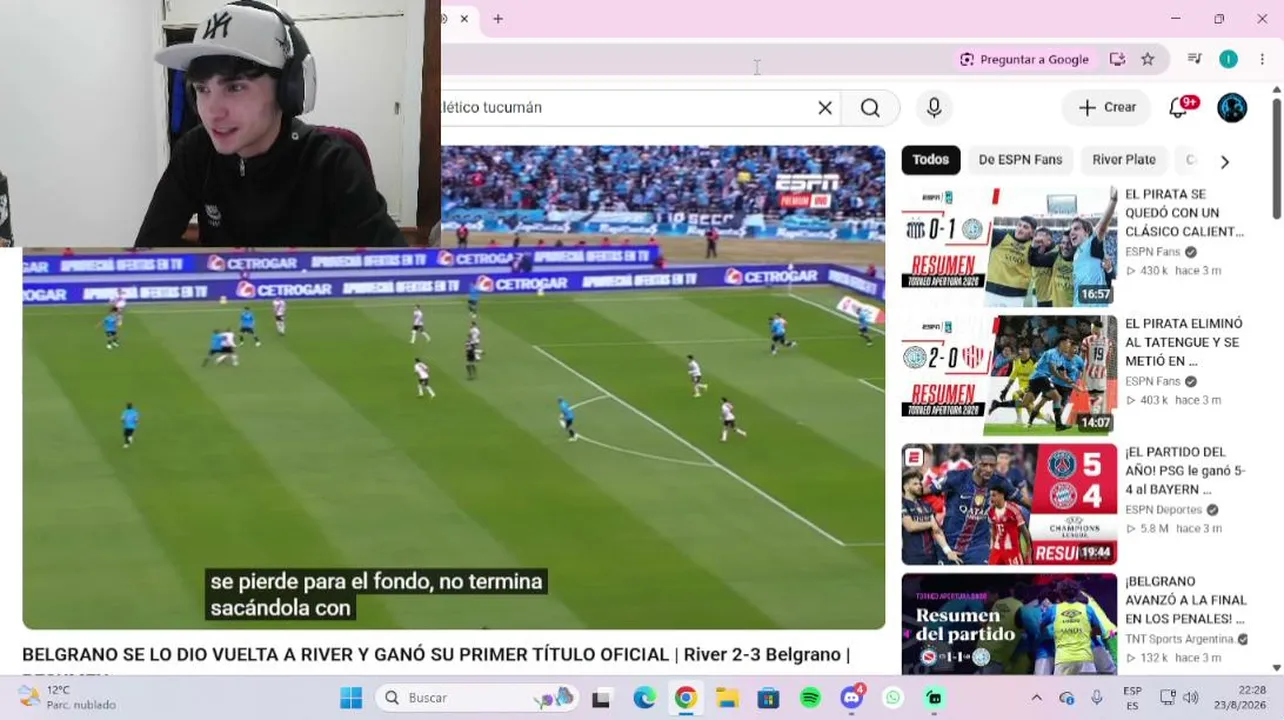Open Spotify from the taskbar

810,698
